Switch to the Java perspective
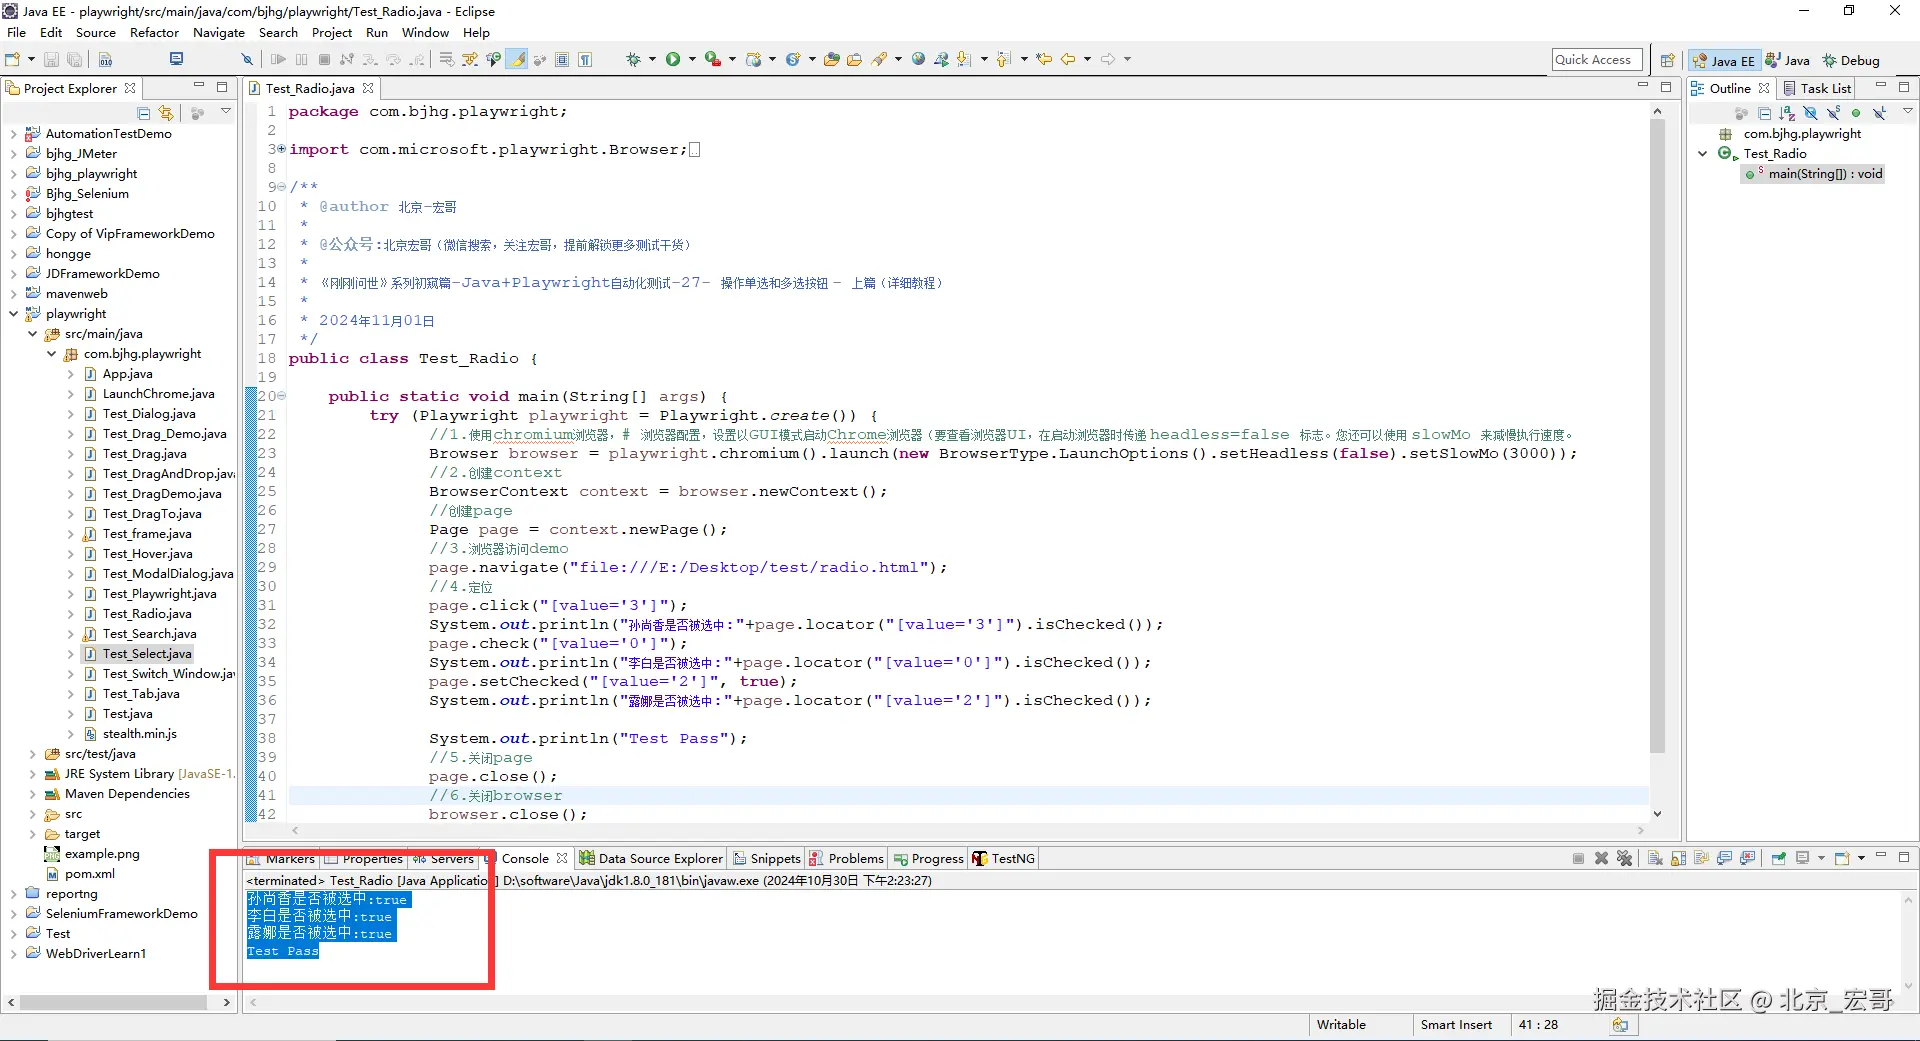Screen dimensions: 1920x1041 1788,60
